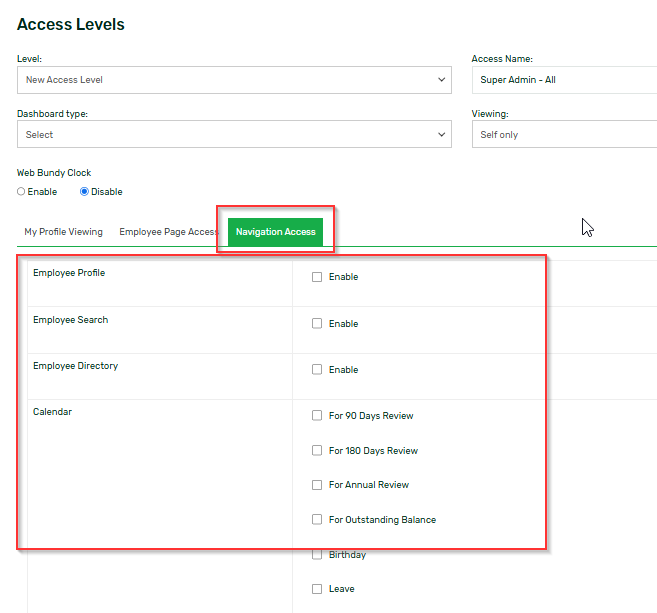Viewport: 657px width, 613px height.
Task: Open the Navigation Access tab
Action: pos(275,232)
